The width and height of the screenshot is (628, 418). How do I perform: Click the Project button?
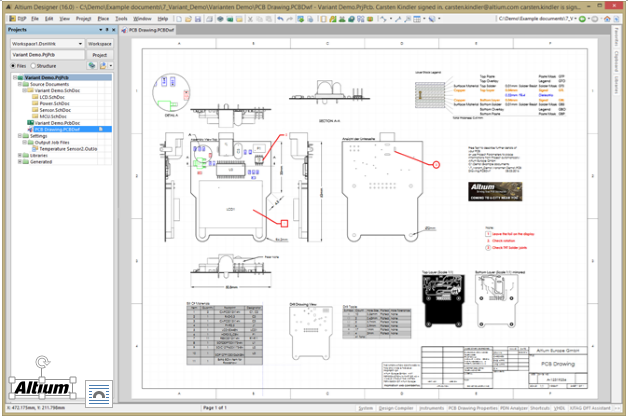100,55
